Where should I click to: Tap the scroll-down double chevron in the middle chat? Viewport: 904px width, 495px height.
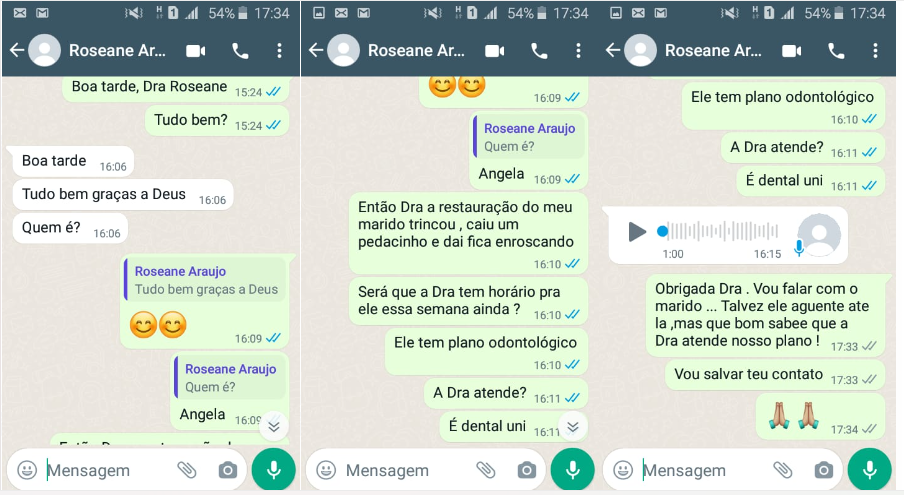pyautogui.click(x=572, y=426)
